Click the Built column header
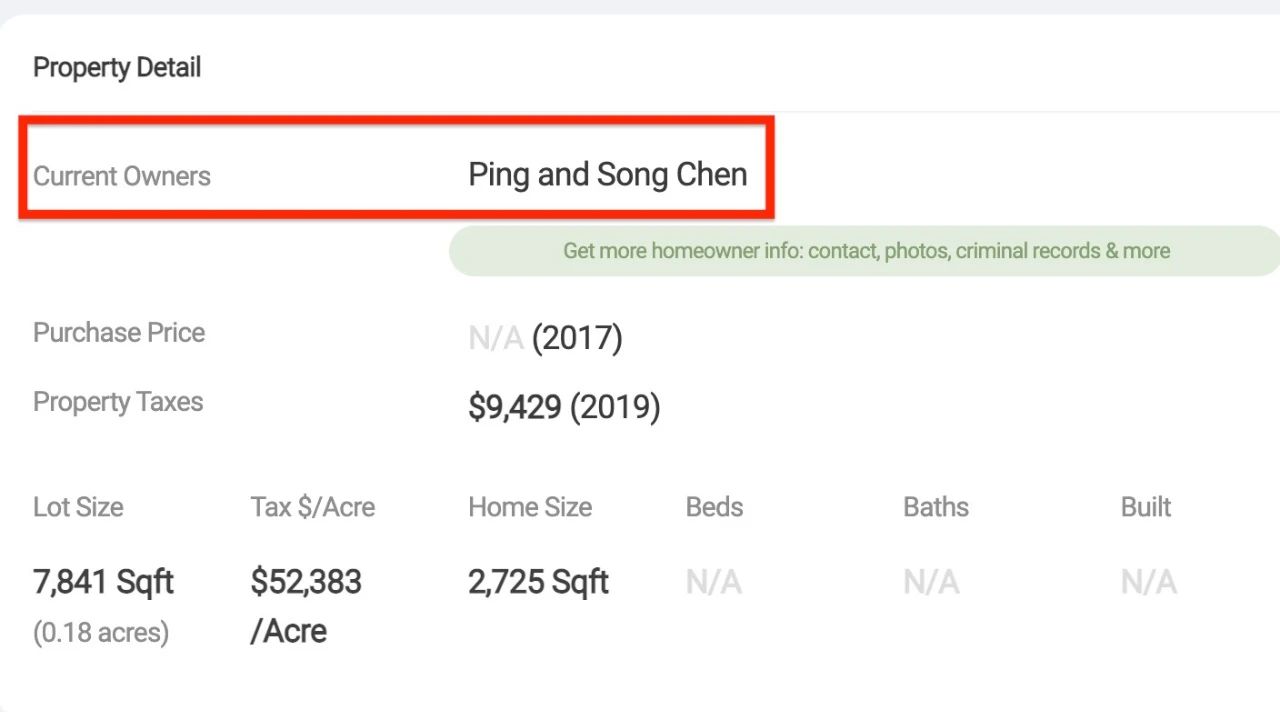Viewport: 1280px width, 712px height. tap(1146, 507)
